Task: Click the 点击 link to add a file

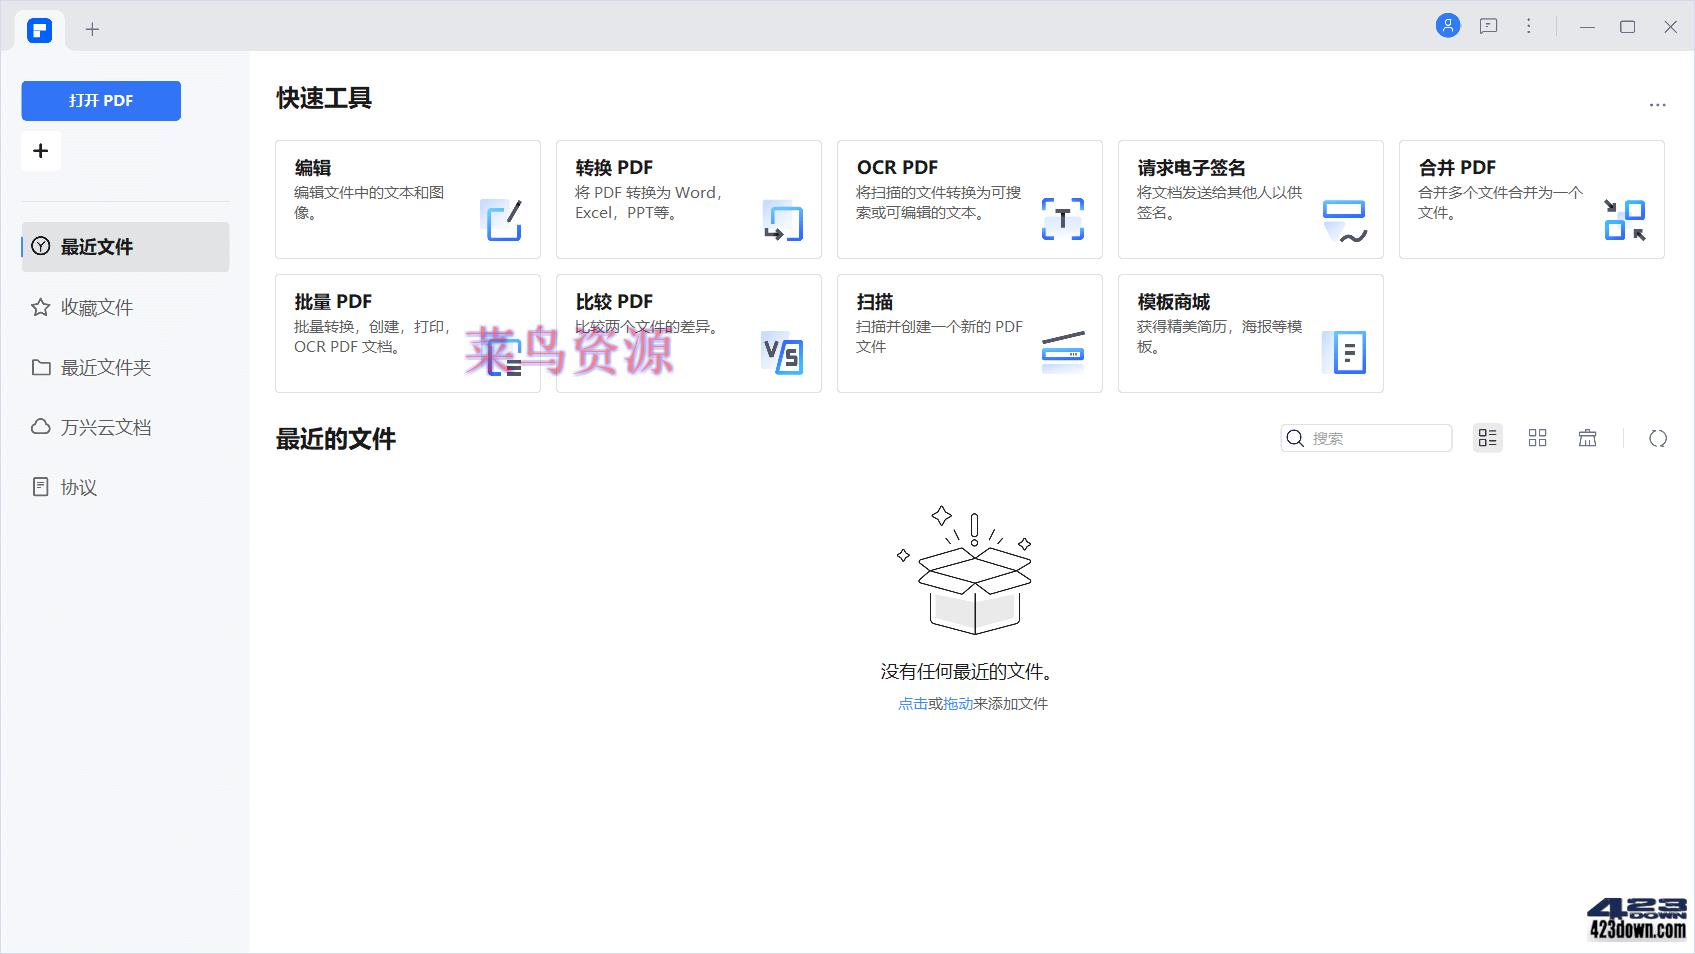Action: (911, 703)
